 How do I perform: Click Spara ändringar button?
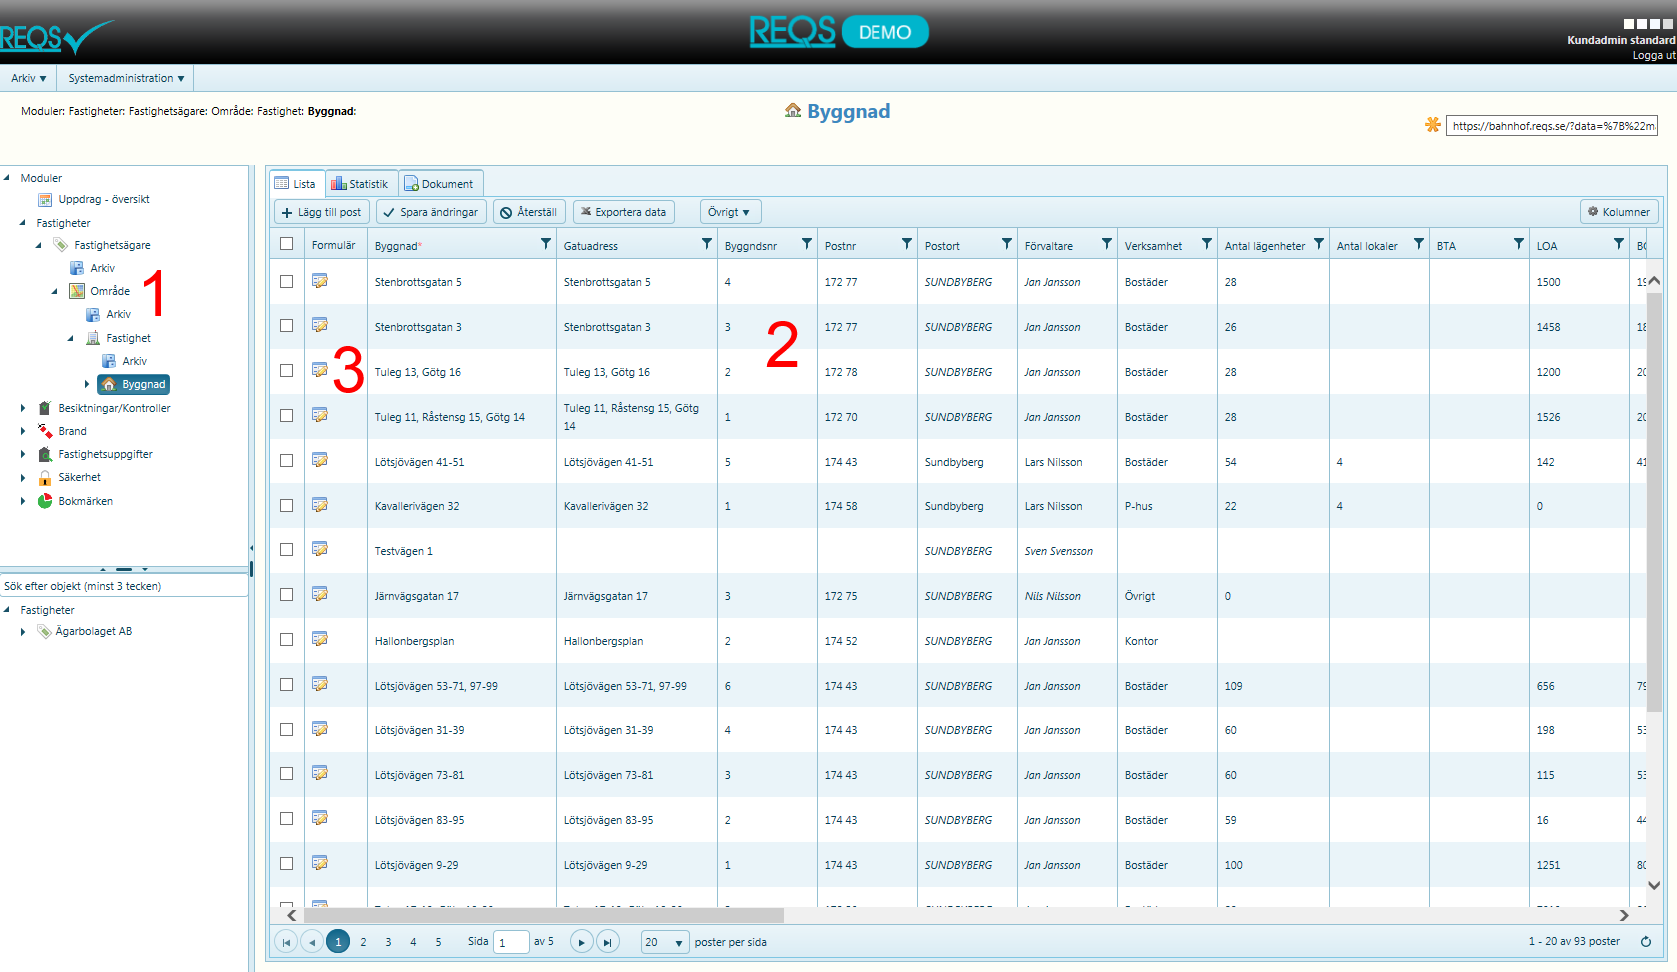(432, 212)
